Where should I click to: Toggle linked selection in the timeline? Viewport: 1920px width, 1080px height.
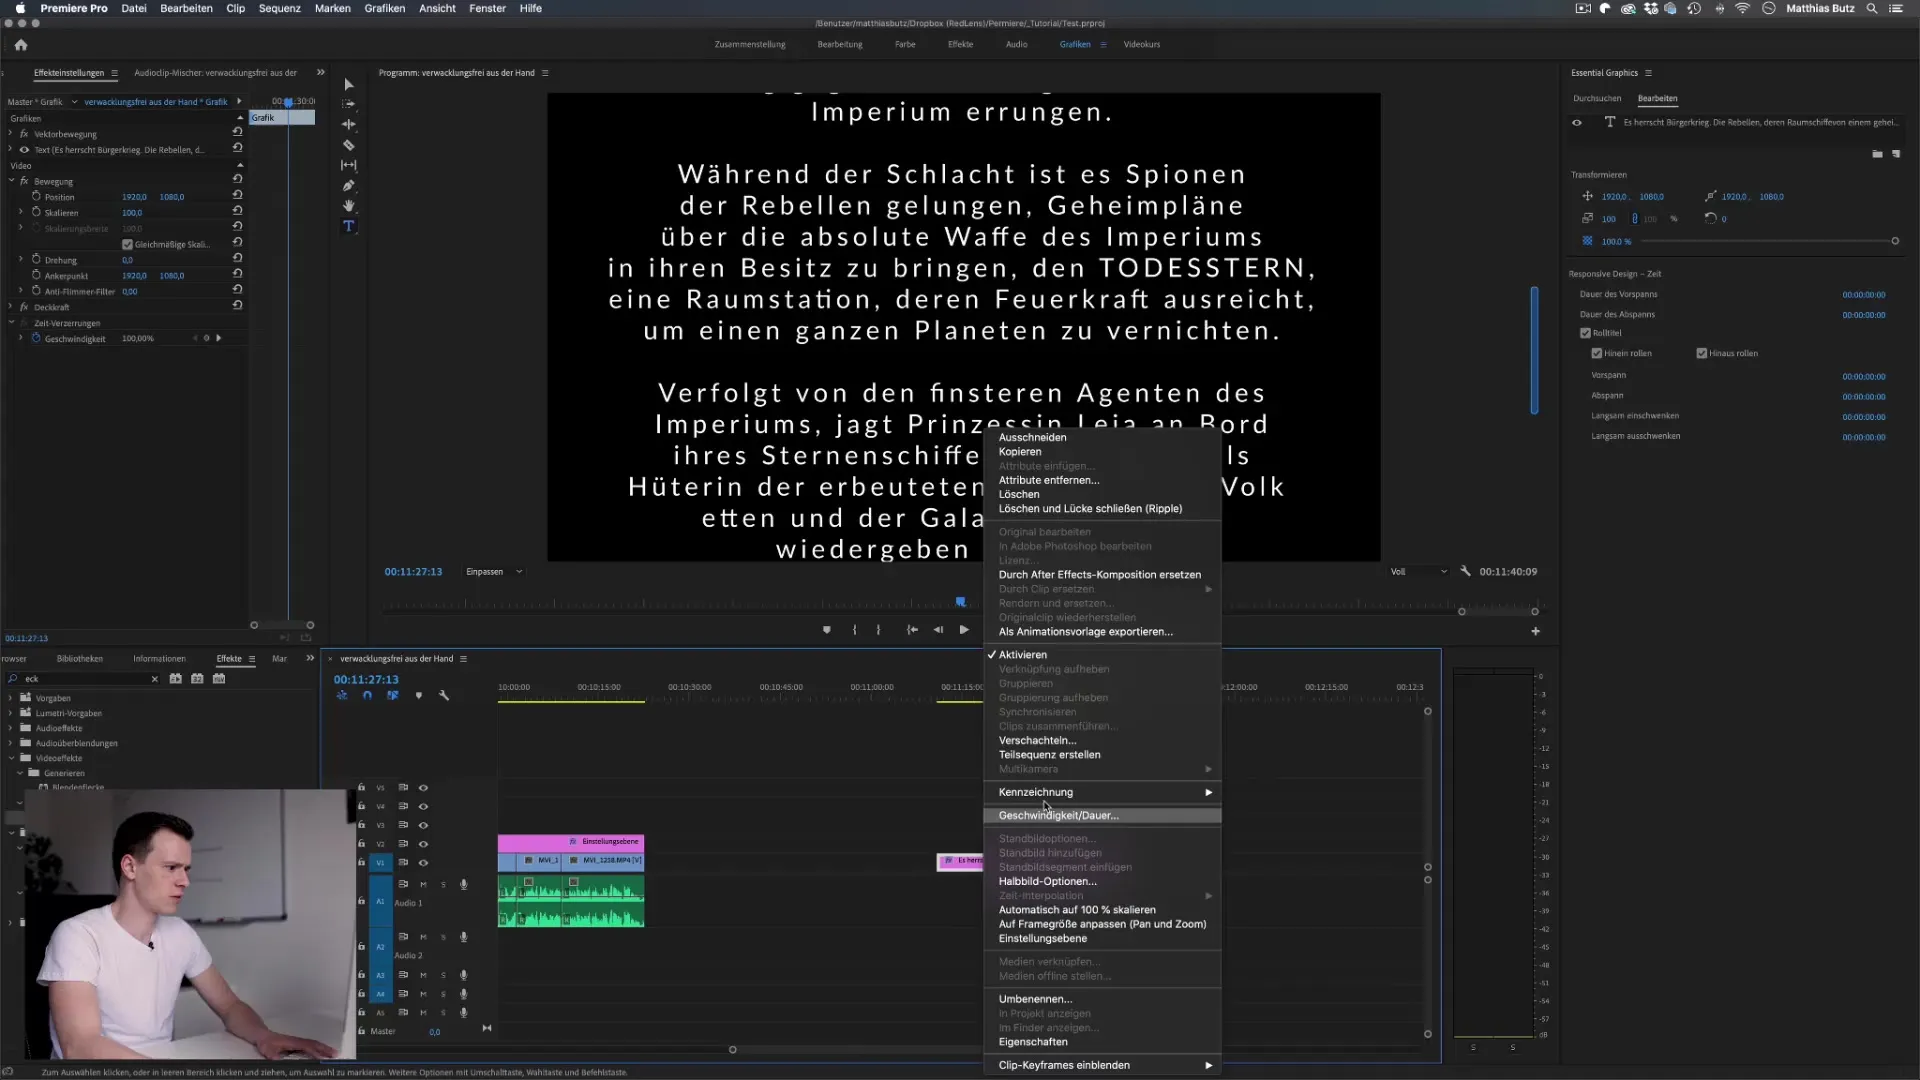pos(393,695)
